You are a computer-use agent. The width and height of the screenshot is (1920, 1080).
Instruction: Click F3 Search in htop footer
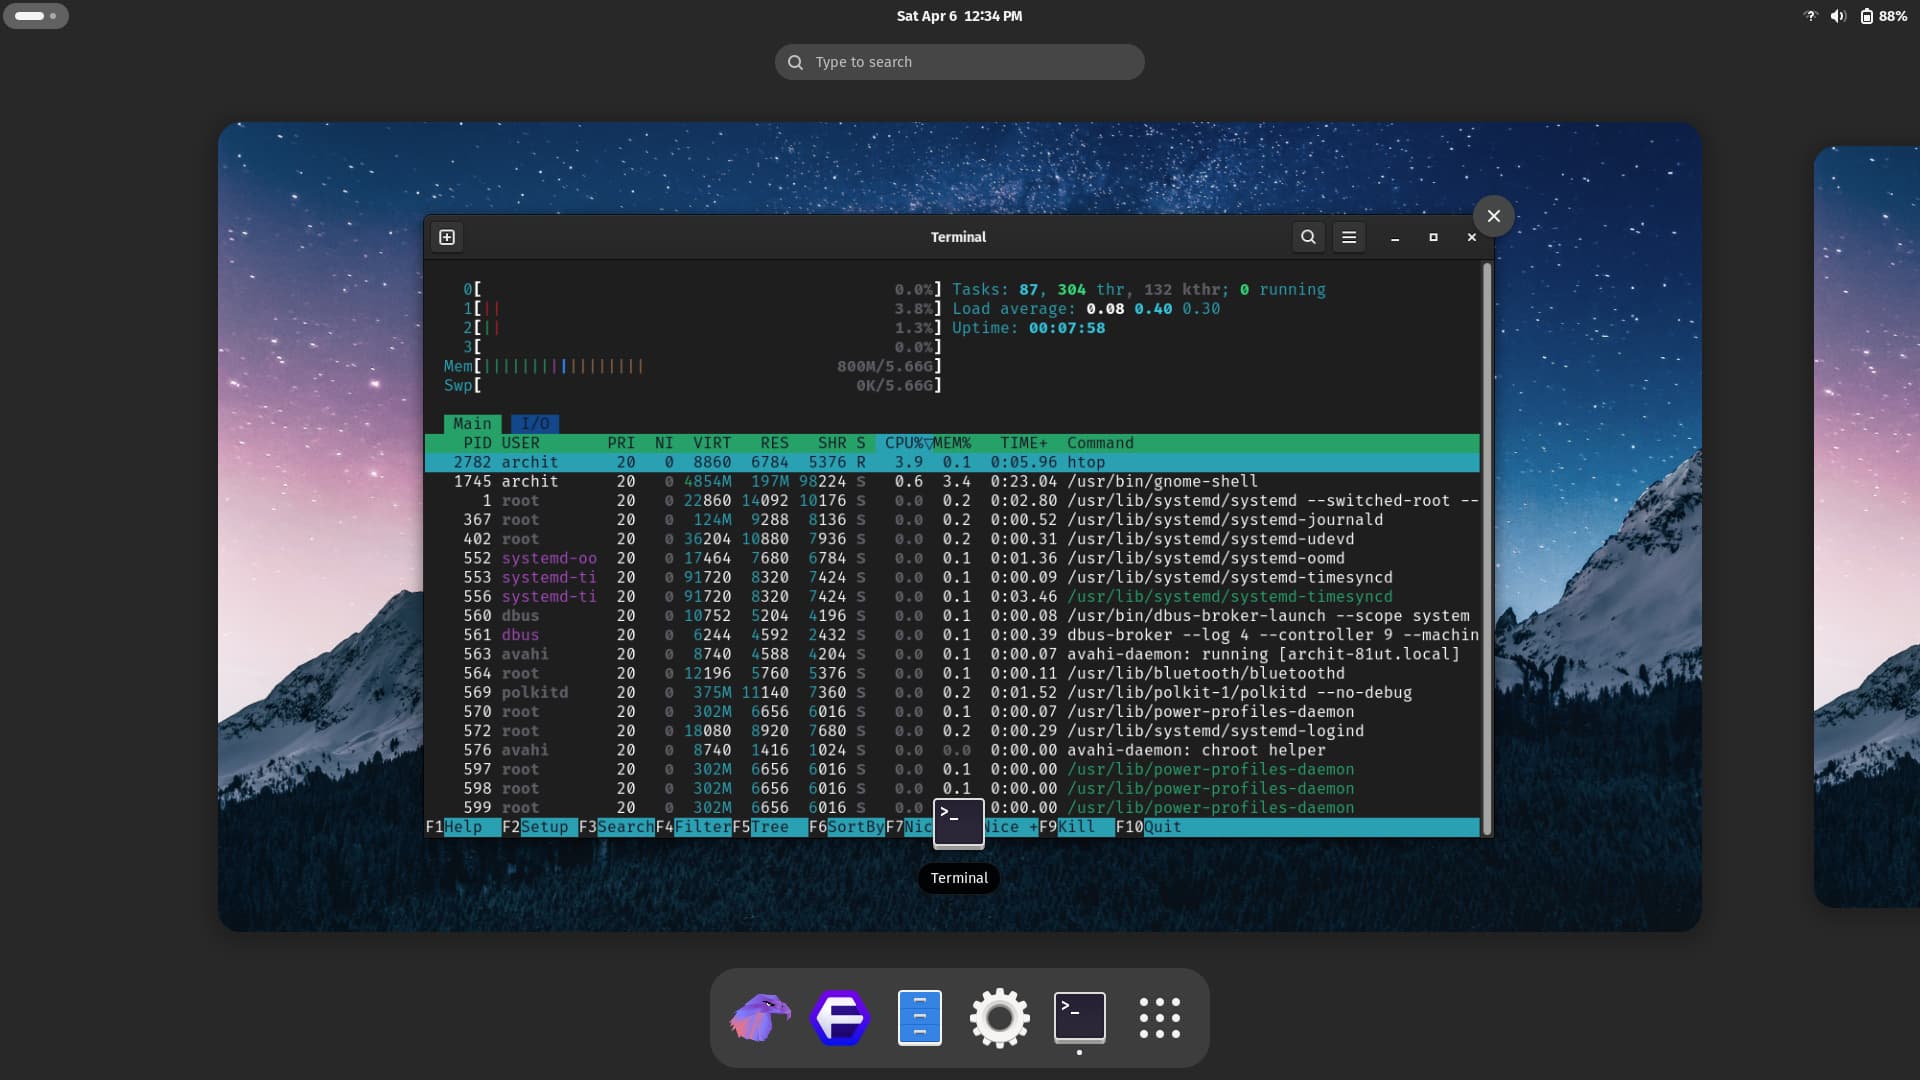pos(617,827)
